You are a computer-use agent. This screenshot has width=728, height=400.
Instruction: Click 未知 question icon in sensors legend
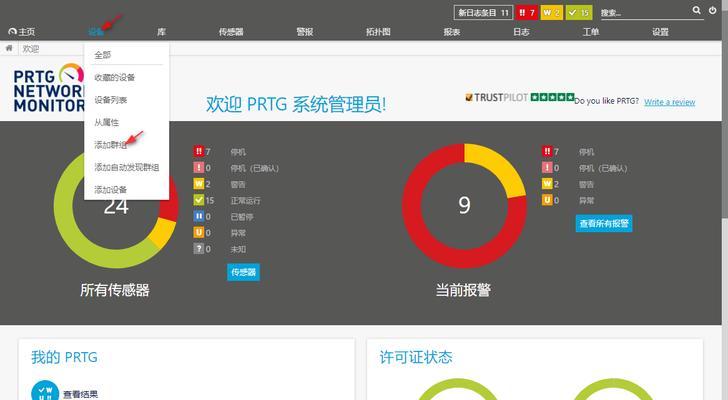[199, 249]
